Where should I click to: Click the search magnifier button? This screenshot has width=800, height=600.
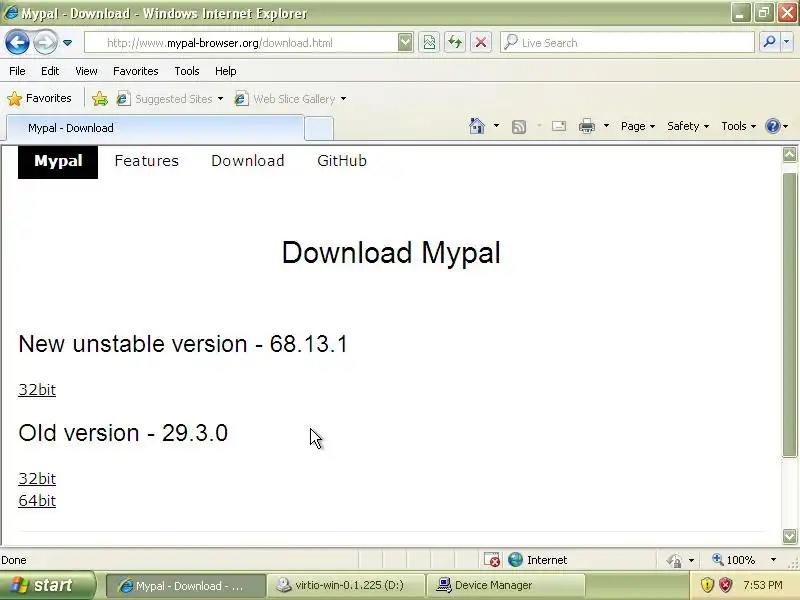[769, 42]
